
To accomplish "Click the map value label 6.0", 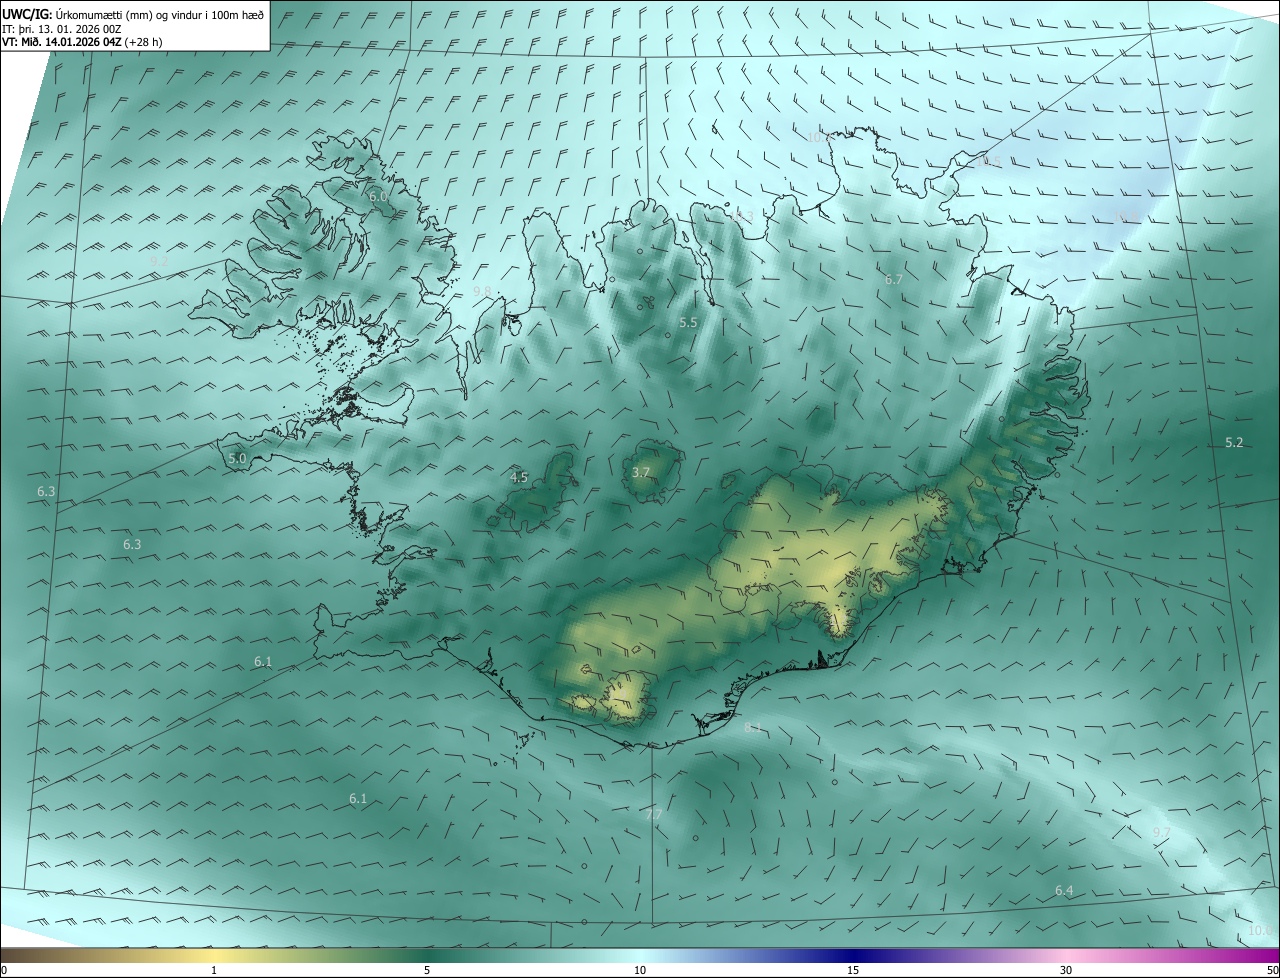I will click(378, 197).
